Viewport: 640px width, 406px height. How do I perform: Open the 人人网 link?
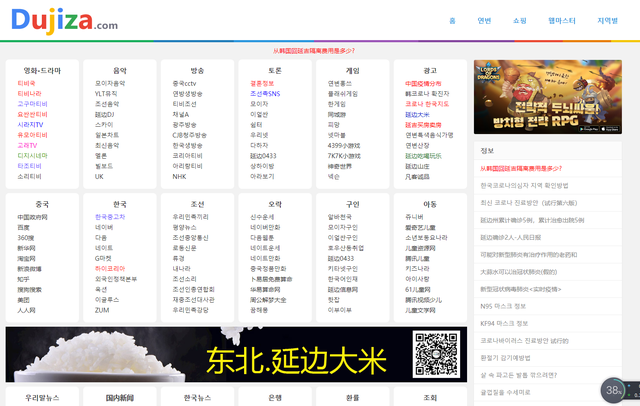coord(27,310)
